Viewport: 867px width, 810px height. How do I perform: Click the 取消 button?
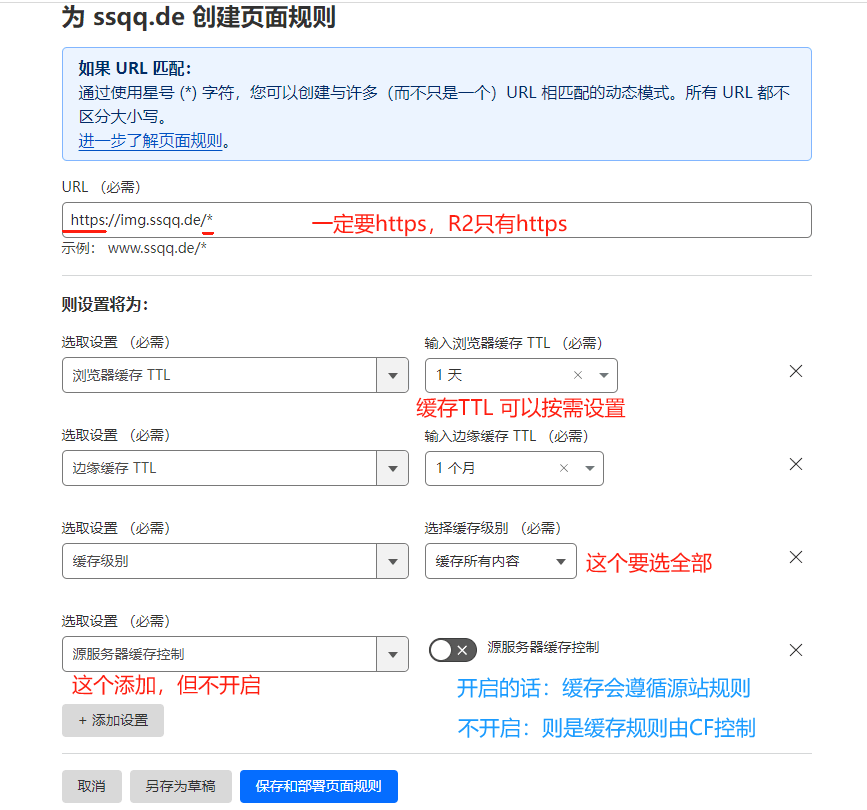click(91, 786)
